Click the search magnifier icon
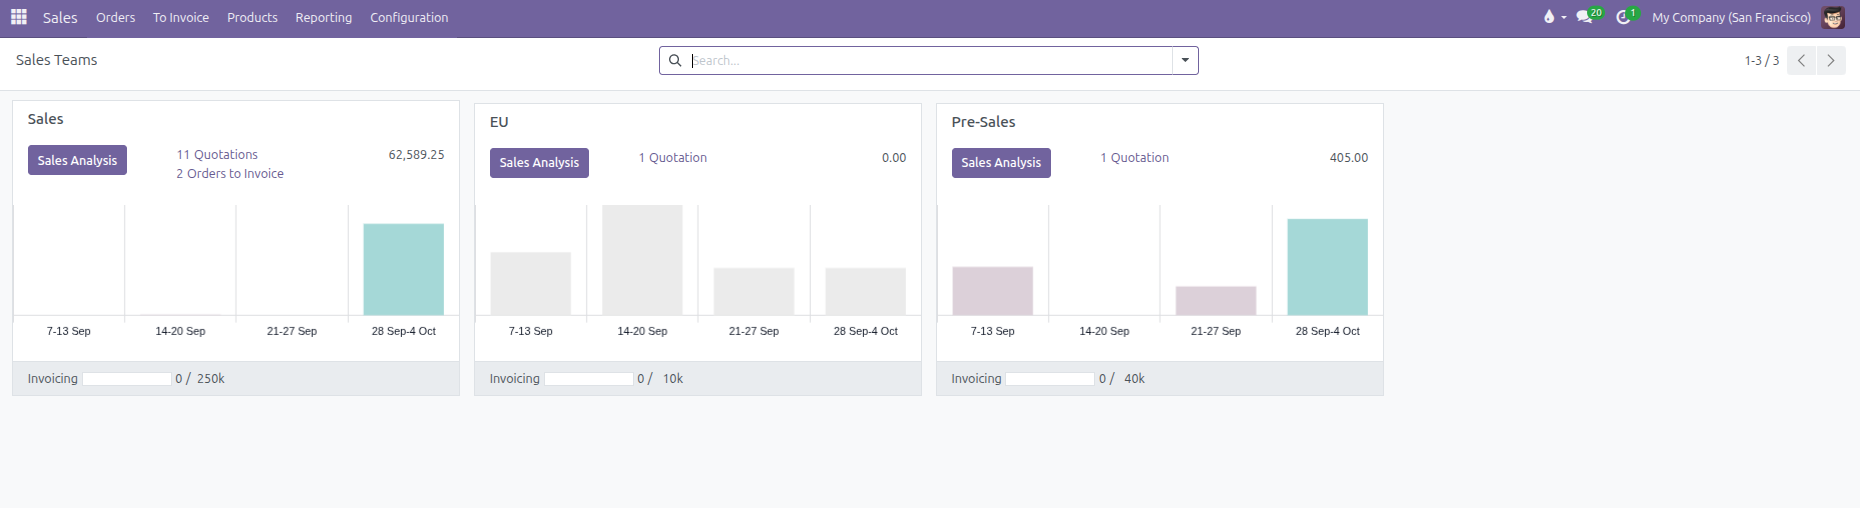The image size is (1860, 508). pos(675,61)
